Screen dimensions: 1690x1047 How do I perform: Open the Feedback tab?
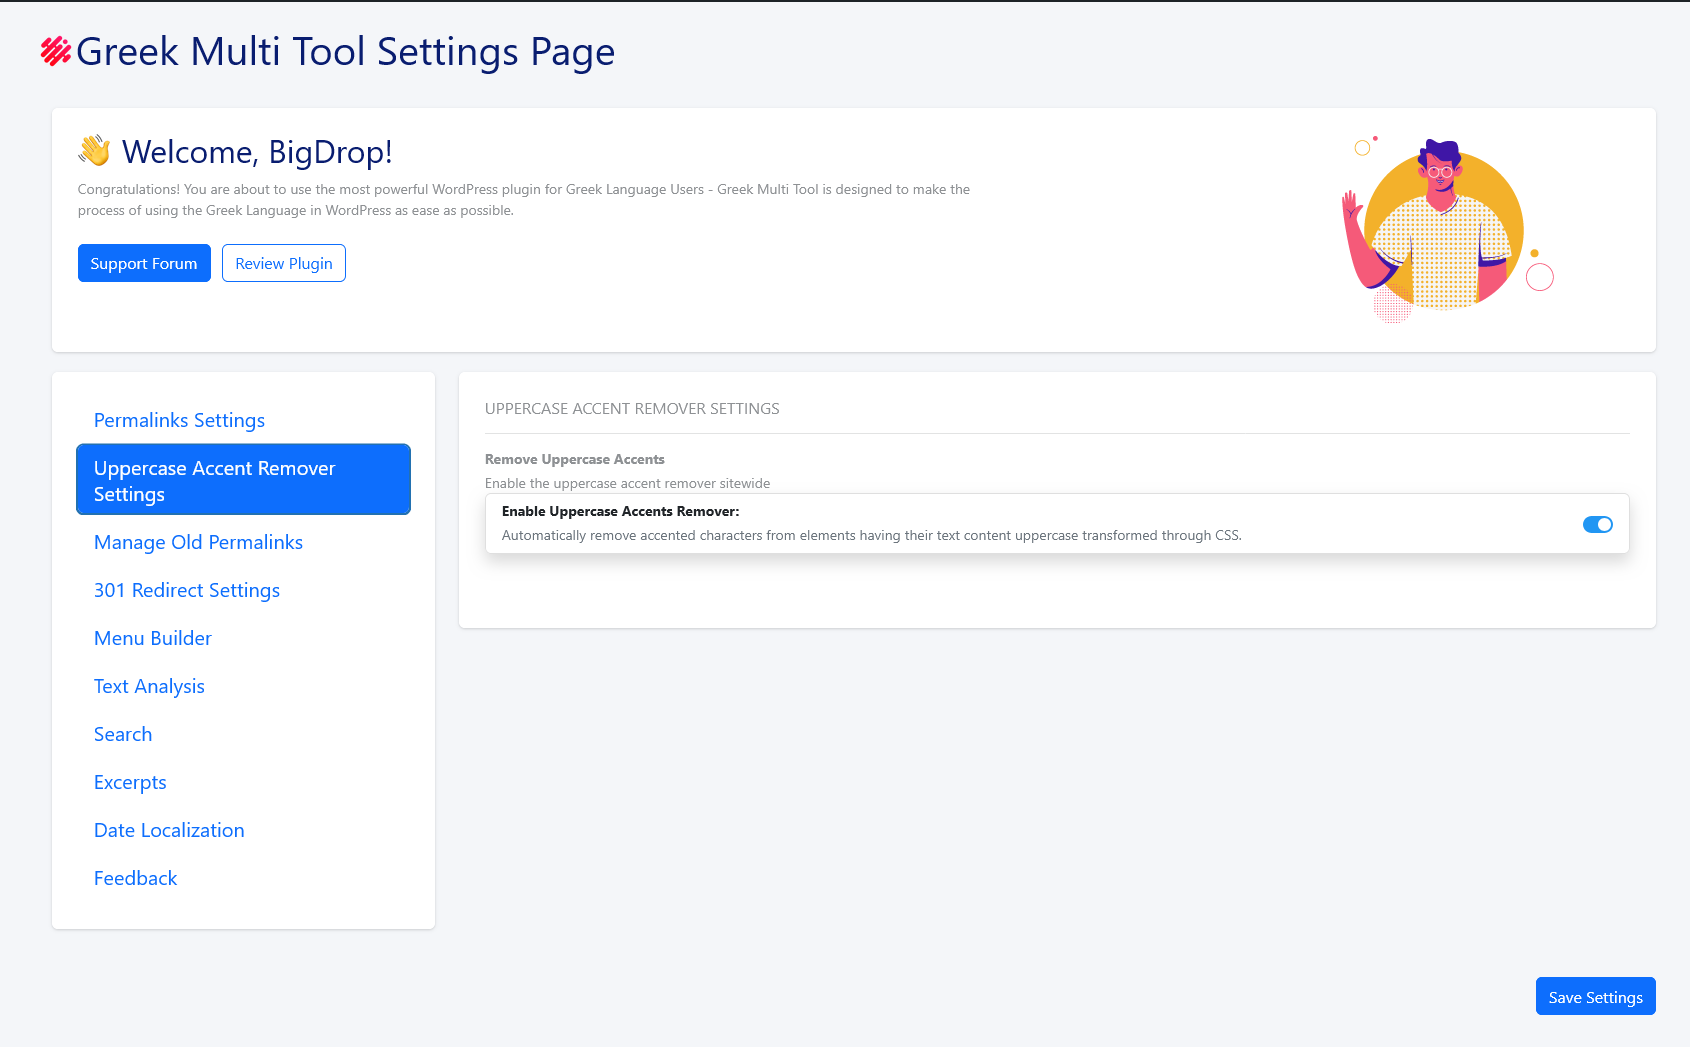135,878
